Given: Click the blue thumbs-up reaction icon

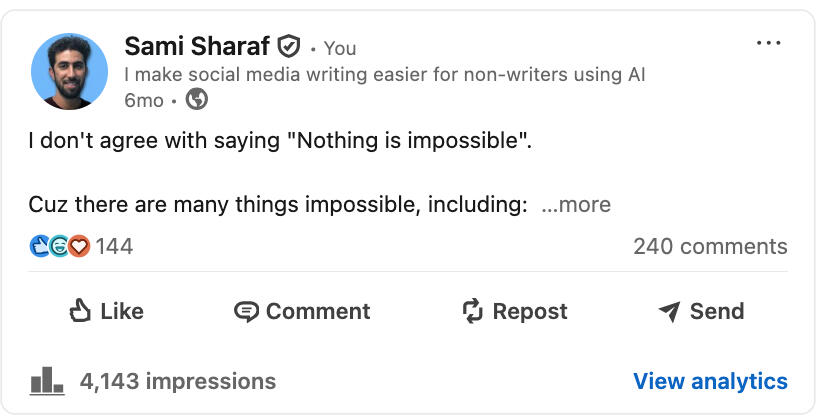Looking at the screenshot, I should click(x=41, y=246).
